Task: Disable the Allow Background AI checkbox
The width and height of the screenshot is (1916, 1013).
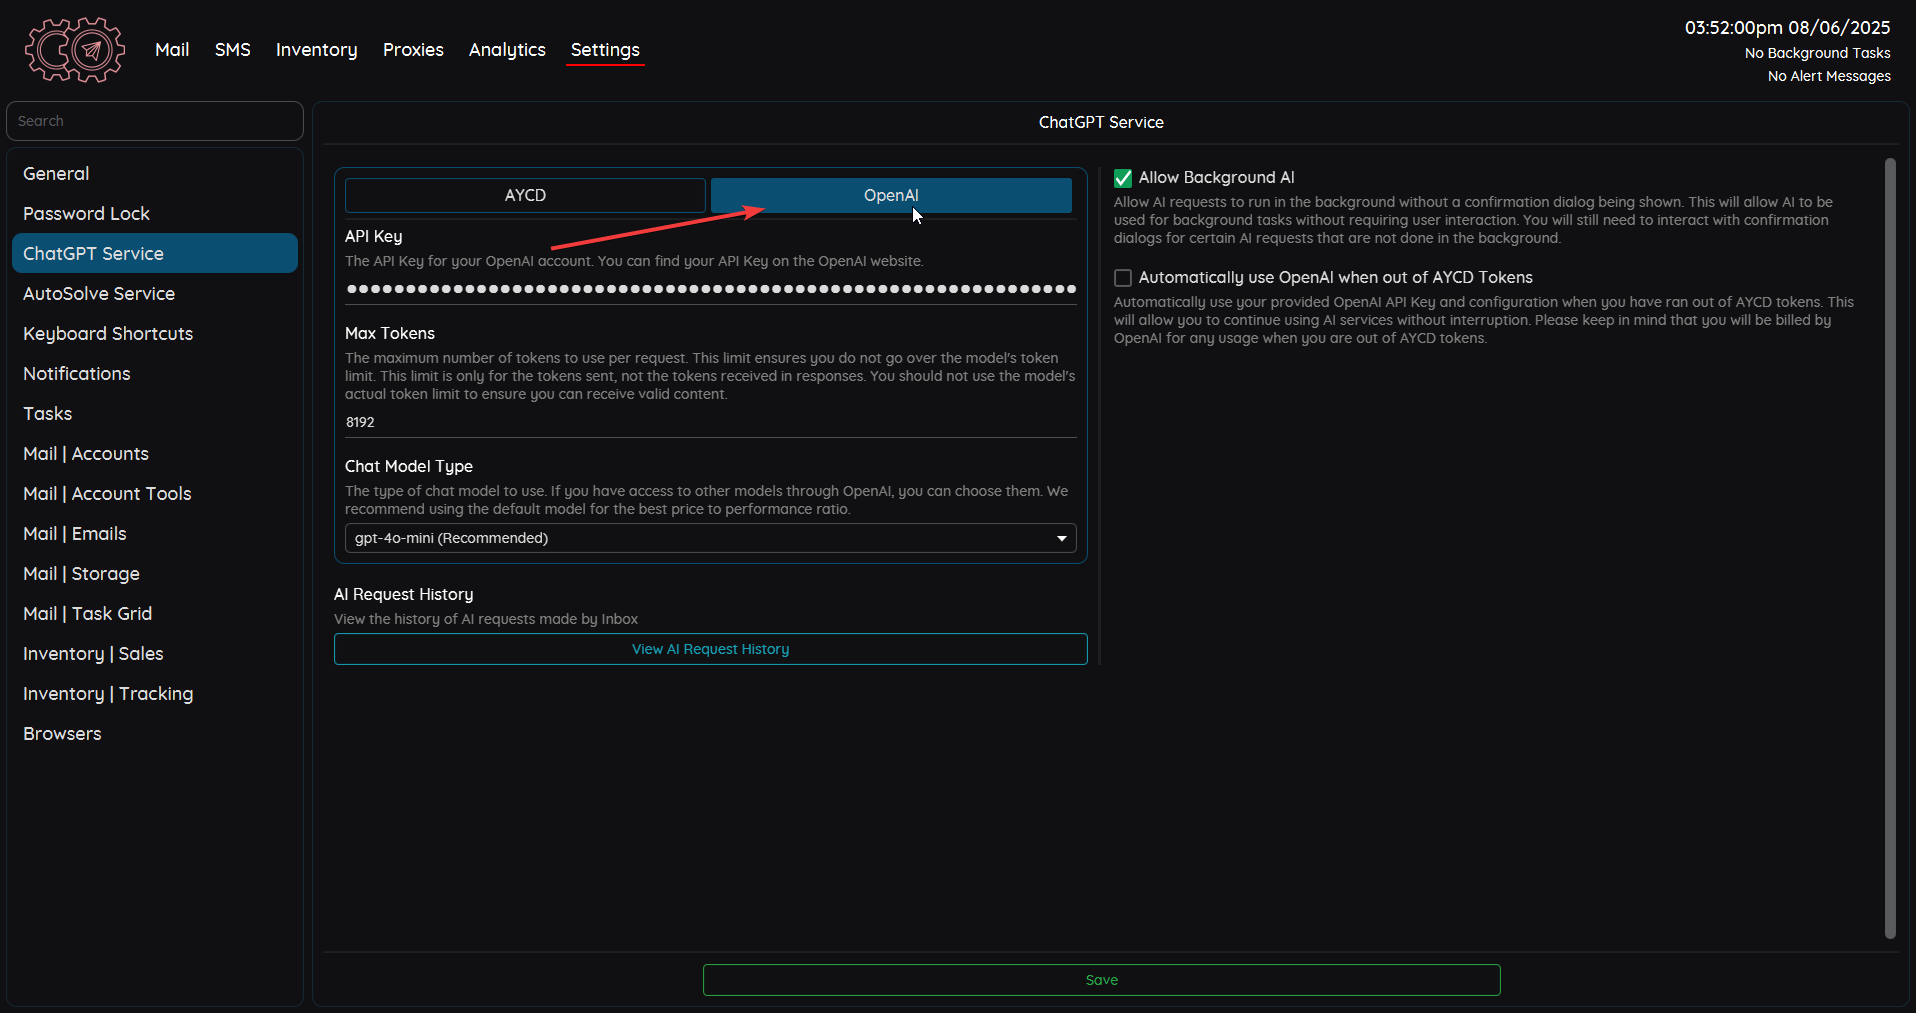Action: pyautogui.click(x=1122, y=178)
